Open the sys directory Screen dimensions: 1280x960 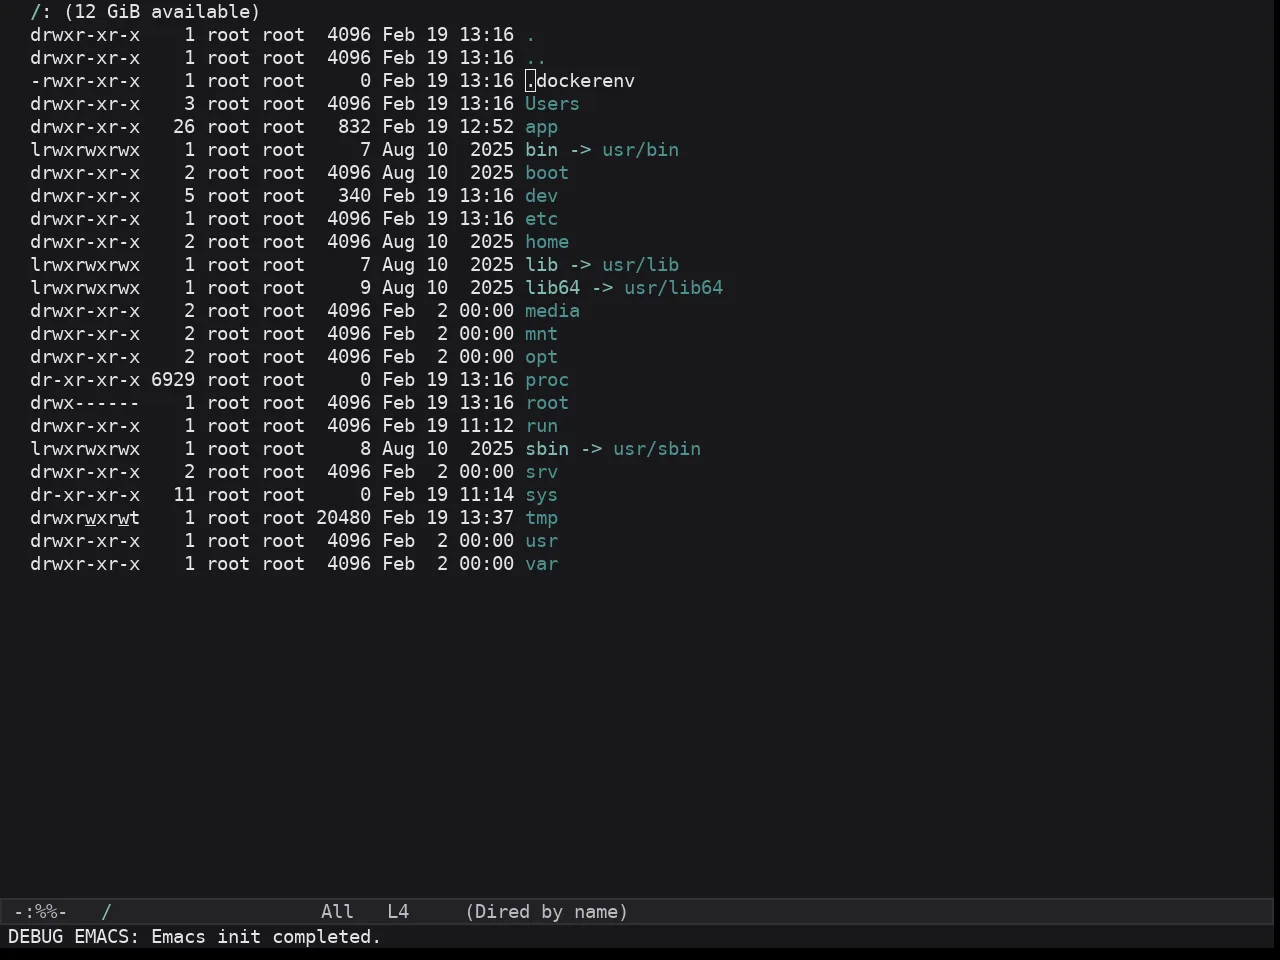541,495
